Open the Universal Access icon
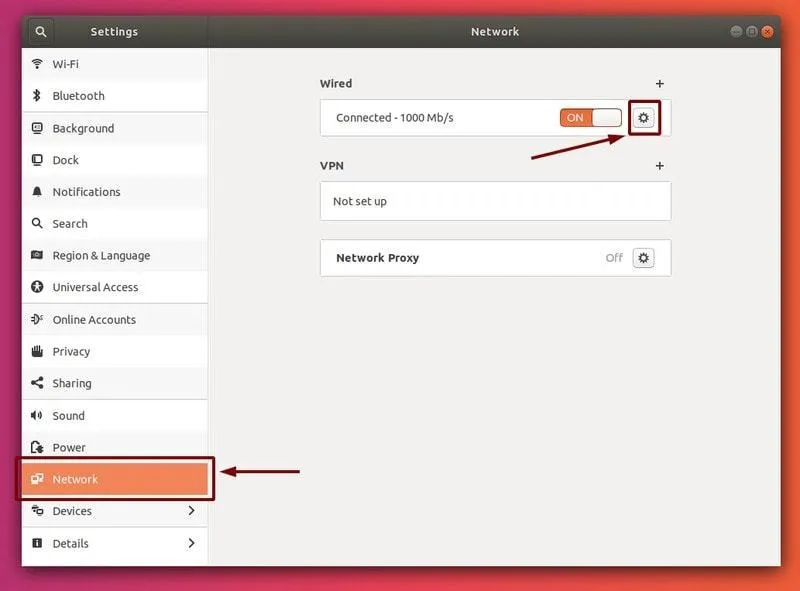Screen dimensions: 800x591 point(37,287)
